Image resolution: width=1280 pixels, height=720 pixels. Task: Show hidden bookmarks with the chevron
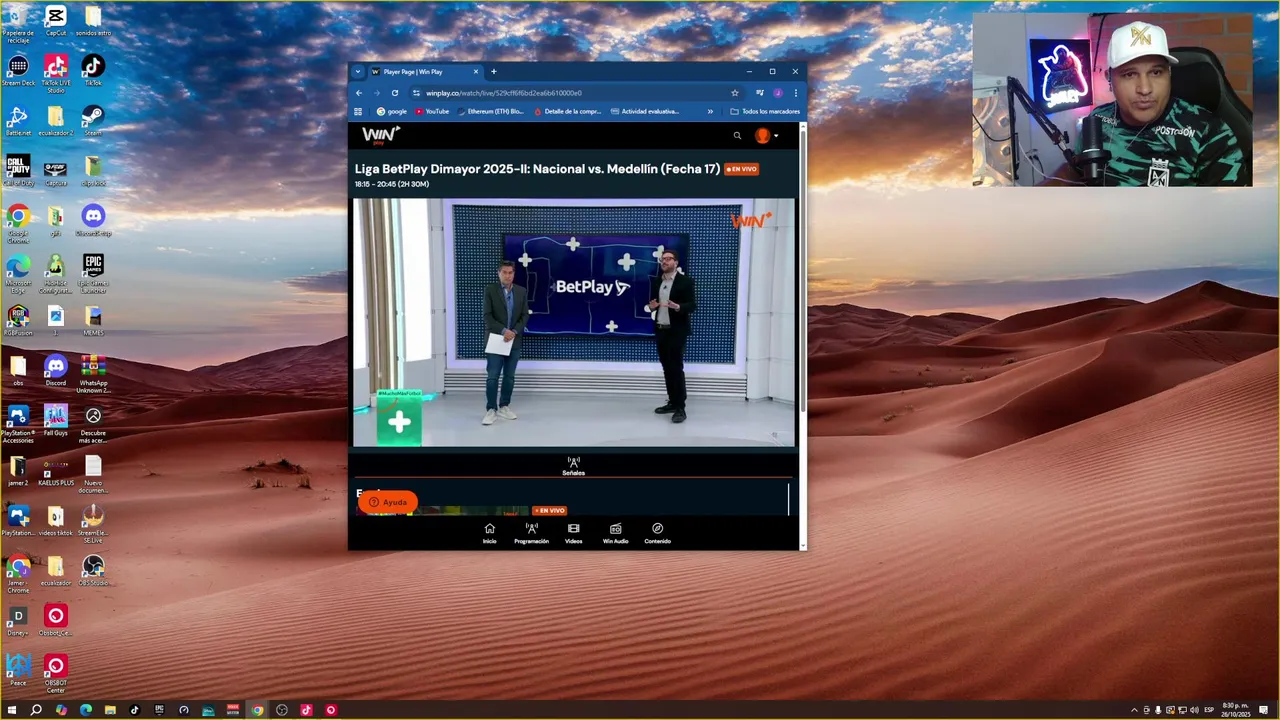tap(710, 111)
